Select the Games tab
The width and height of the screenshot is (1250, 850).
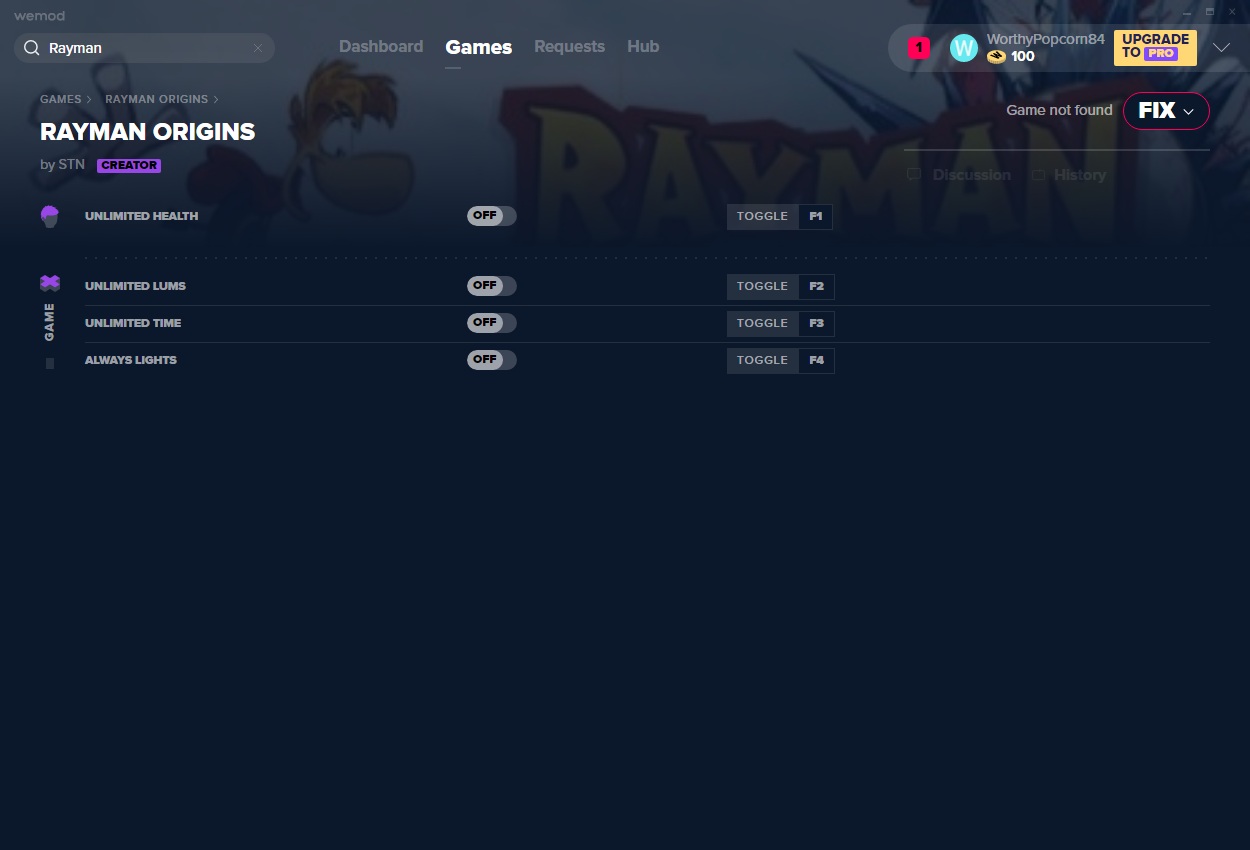pos(479,47)
